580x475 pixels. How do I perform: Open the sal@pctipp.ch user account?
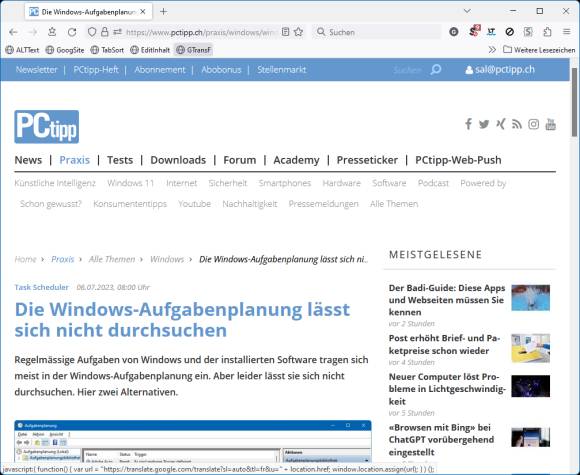coord(500,70)
